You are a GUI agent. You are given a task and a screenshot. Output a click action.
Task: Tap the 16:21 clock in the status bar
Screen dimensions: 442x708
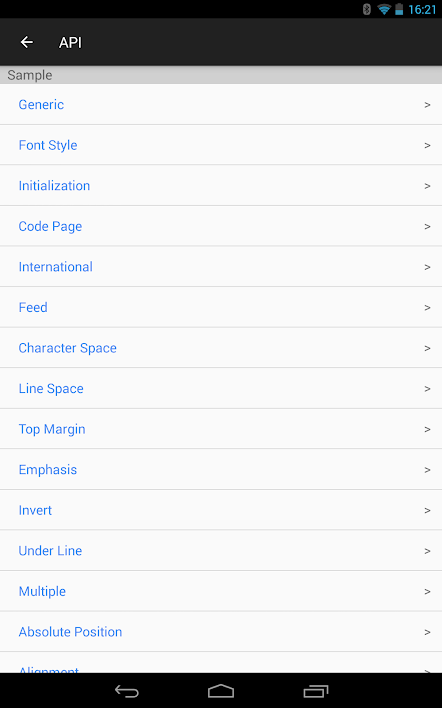click(x=422, y=9)
